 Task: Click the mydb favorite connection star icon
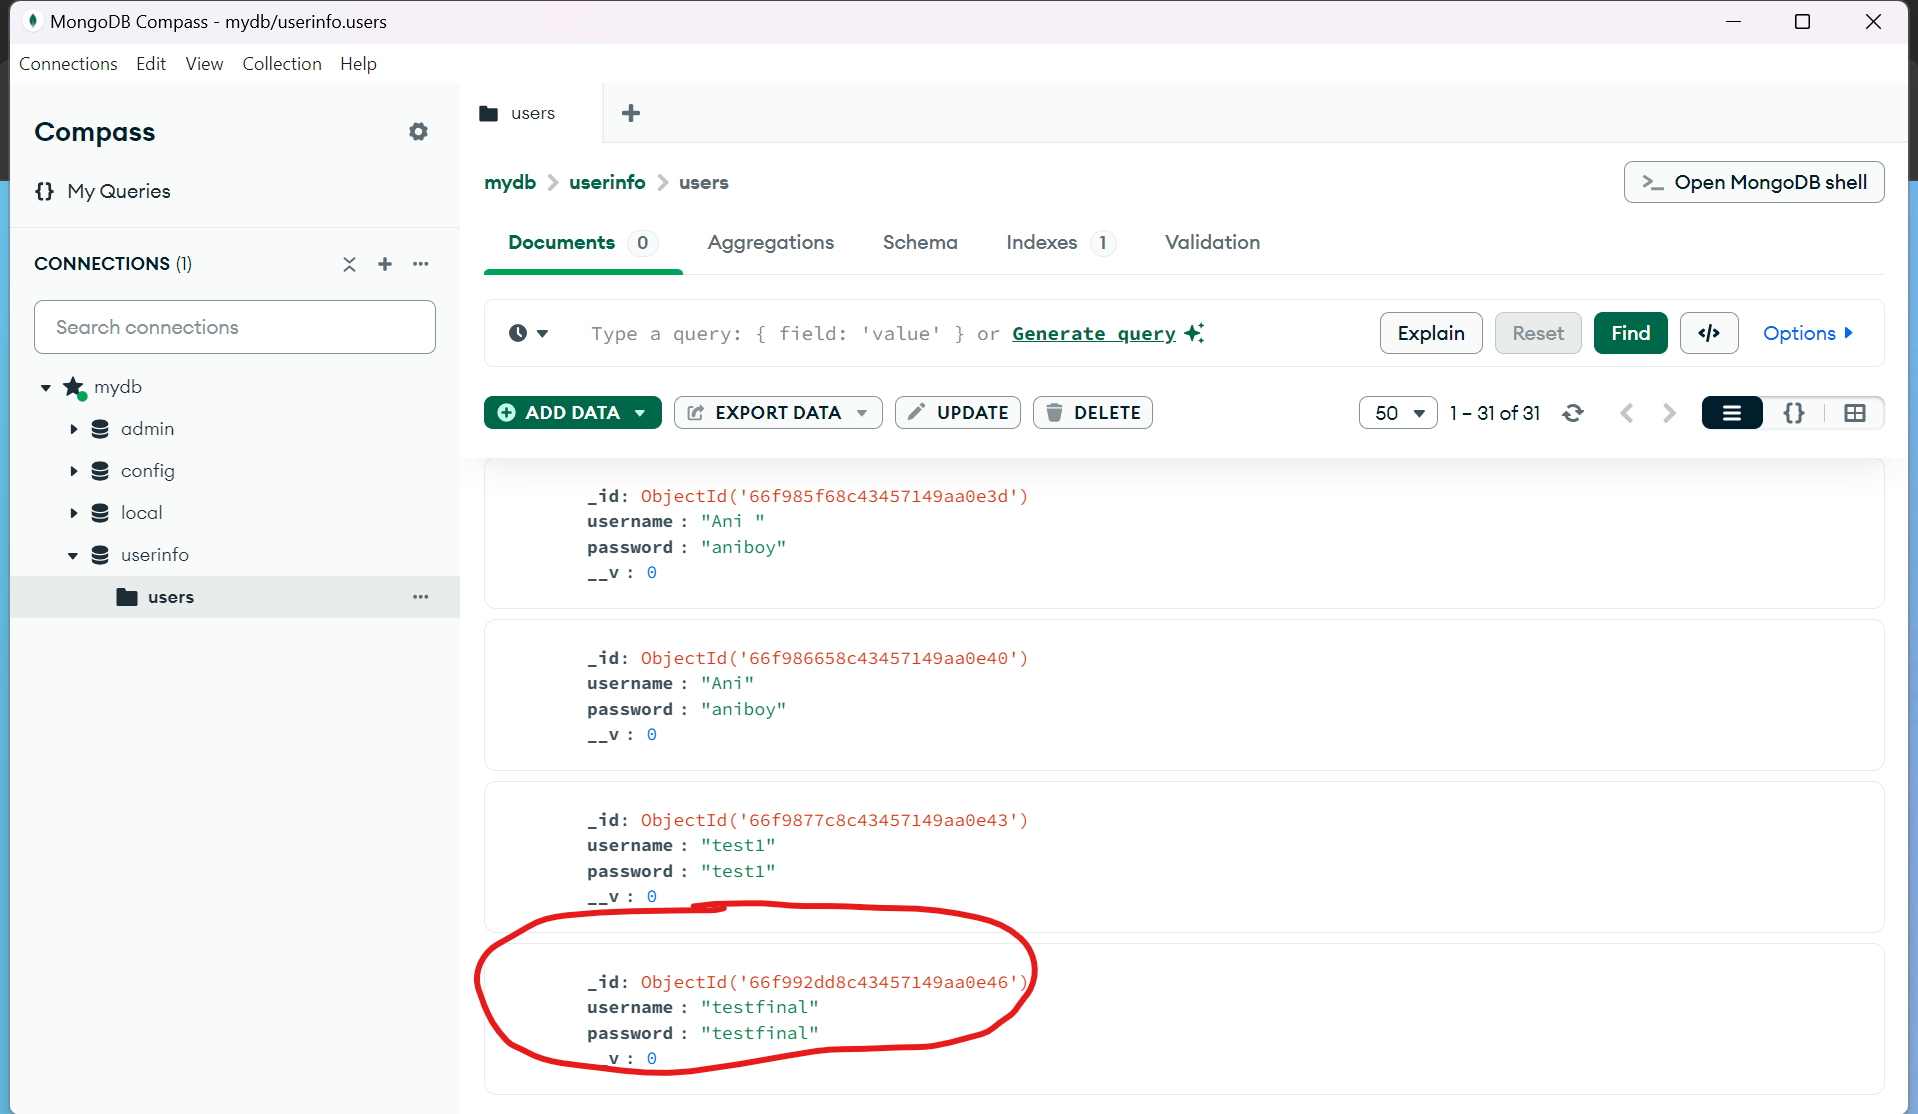[x=74, y=387]
